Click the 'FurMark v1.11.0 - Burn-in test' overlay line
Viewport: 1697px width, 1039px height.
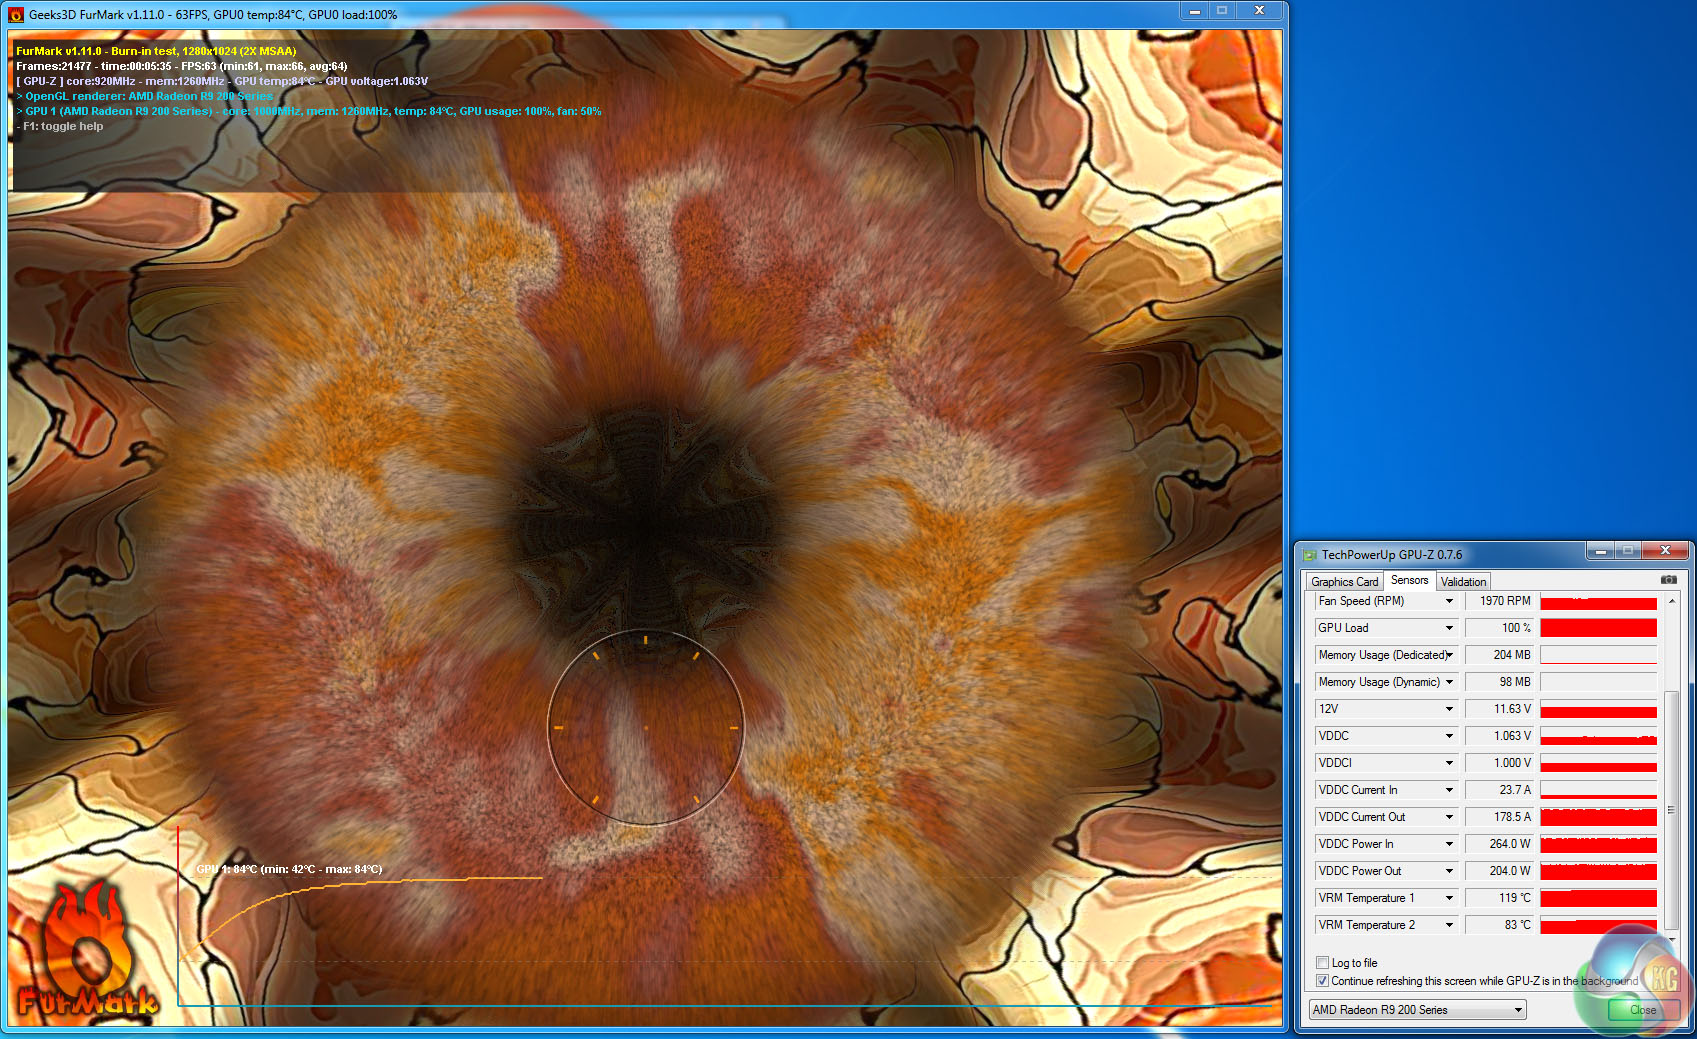click(x=156, y=51)
